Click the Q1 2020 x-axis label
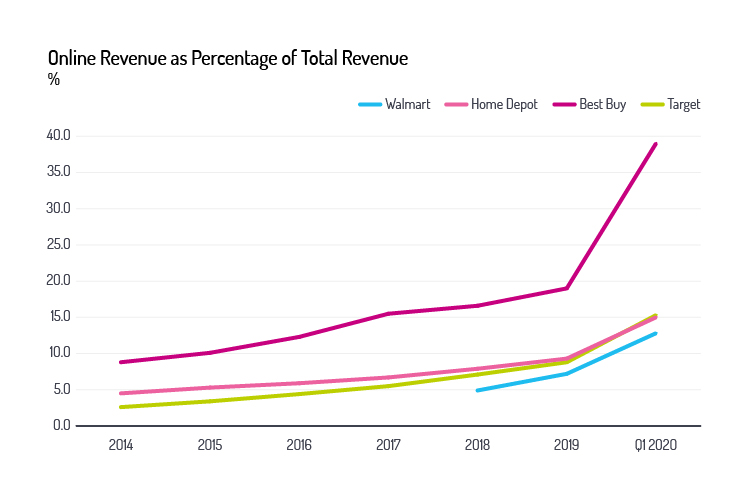 click(x=656, y=445)
